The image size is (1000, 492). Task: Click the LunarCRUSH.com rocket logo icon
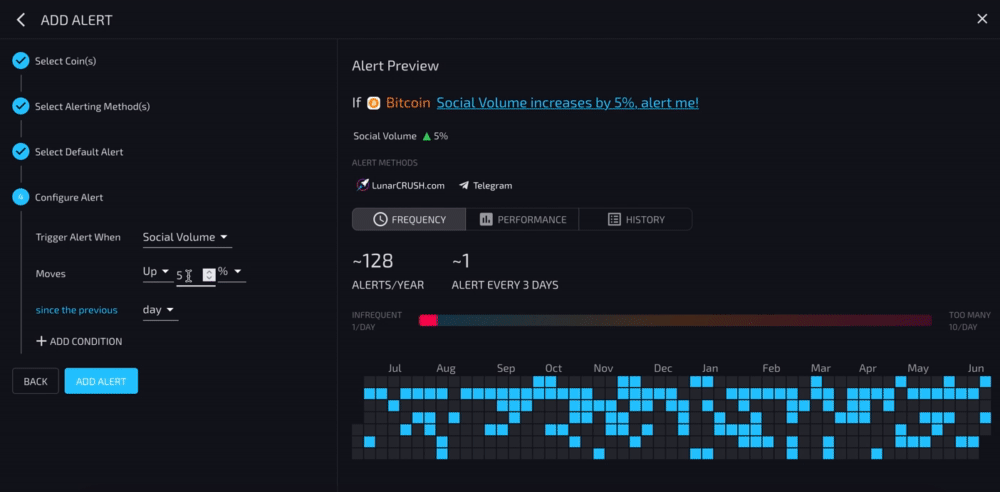coord(363,185)
